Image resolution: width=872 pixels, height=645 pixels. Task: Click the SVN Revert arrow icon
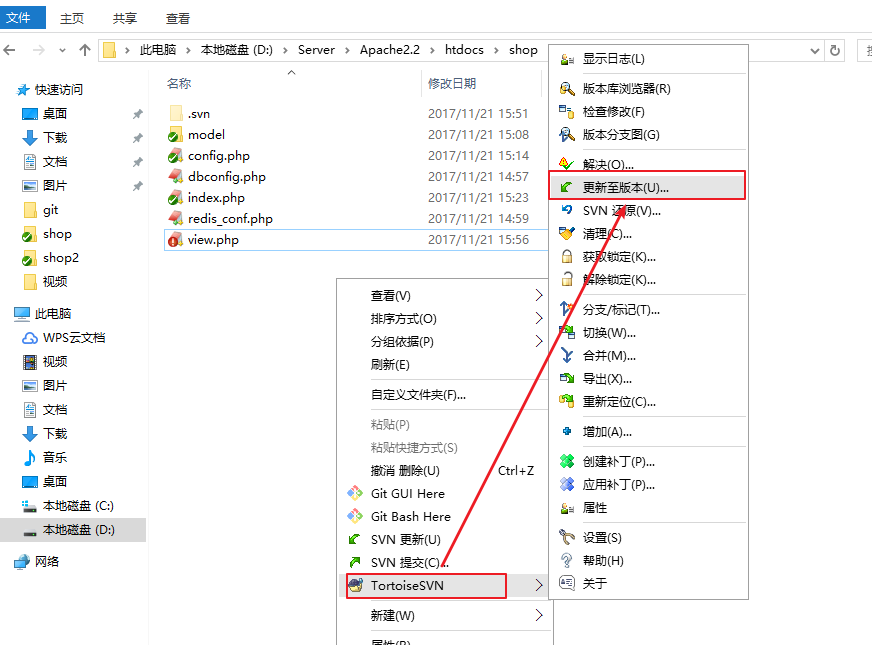[567, 210]
